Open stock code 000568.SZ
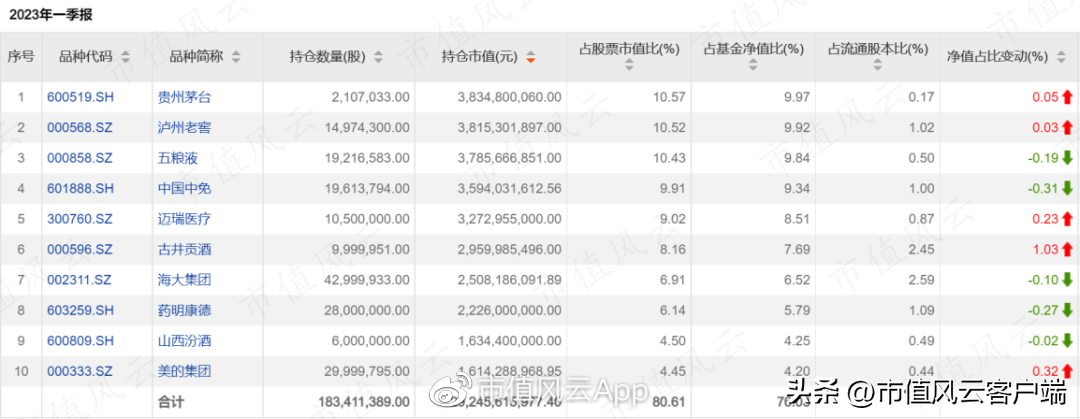Viewport: 1080px width, 419px height. 80,127
